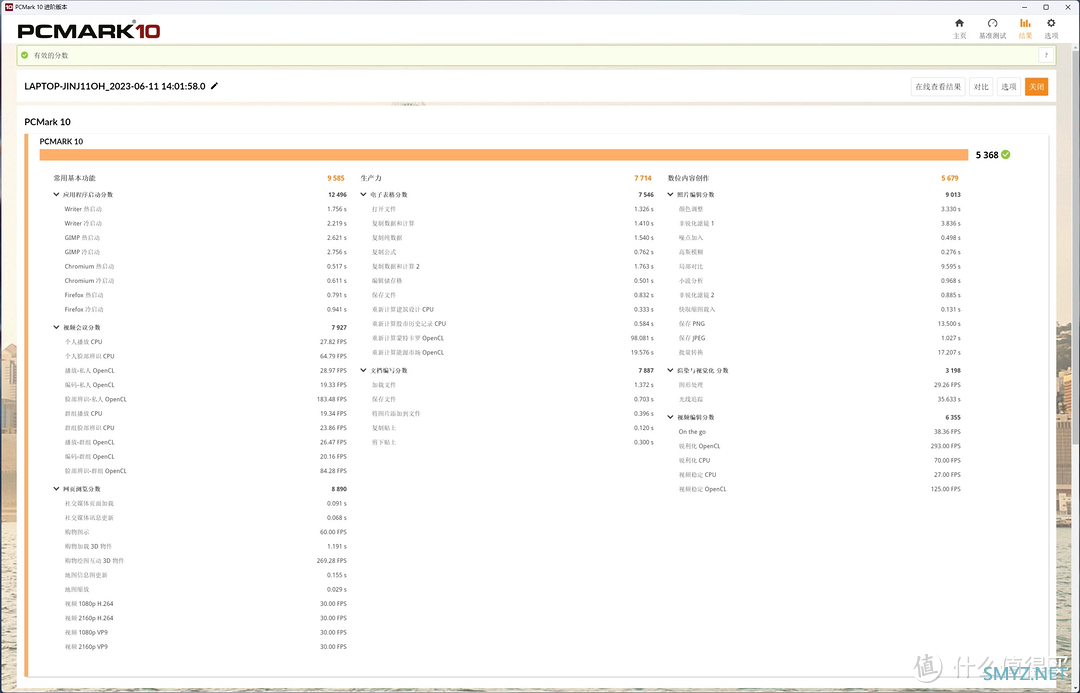The height and width of the screenshot is (693, 1080).
Task: Click the value 98.081 s
Action: click(x=642, y=338)
